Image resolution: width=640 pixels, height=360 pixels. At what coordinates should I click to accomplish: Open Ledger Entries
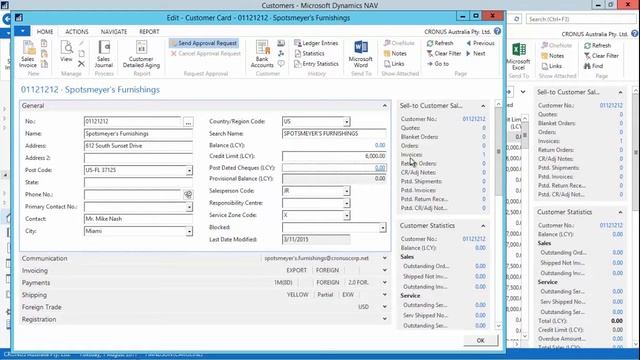[316, 43]
